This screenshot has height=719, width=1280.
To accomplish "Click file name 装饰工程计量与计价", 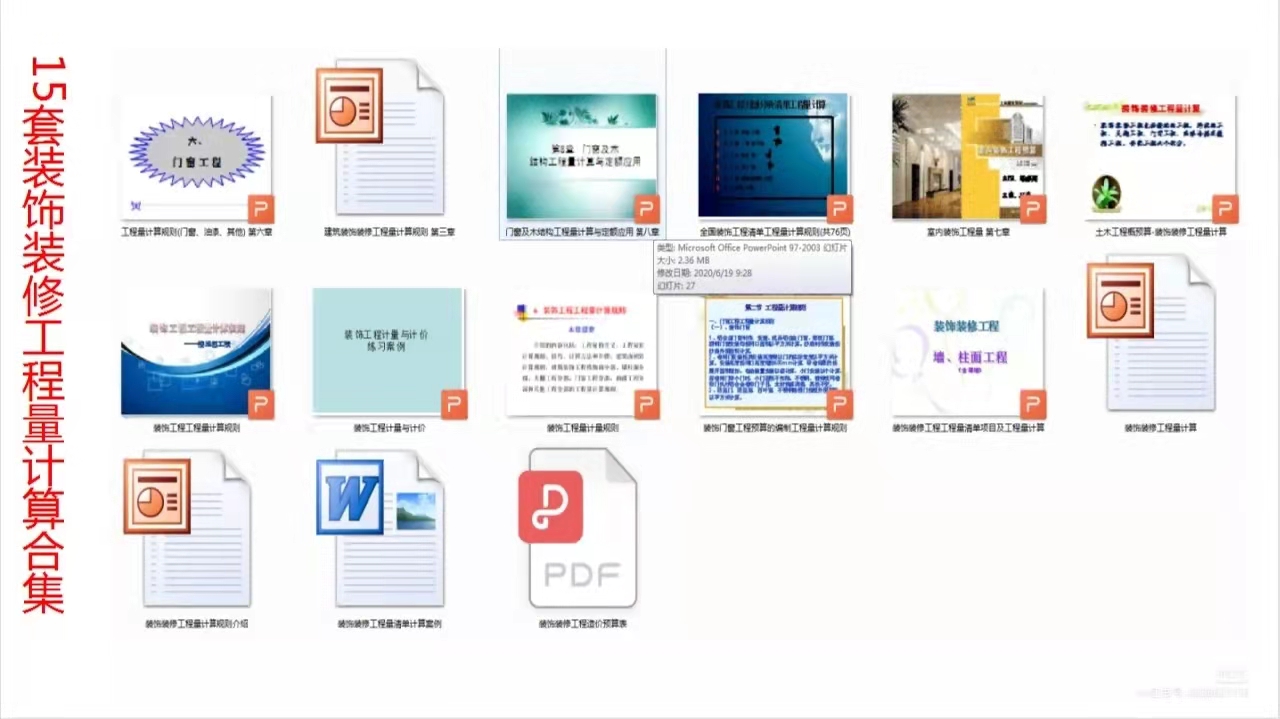I will point(390,428).
